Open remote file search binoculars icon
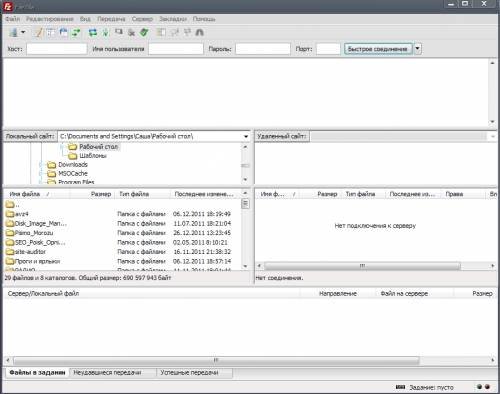Viewport: 500px width, 394px height. click(200, 32)
